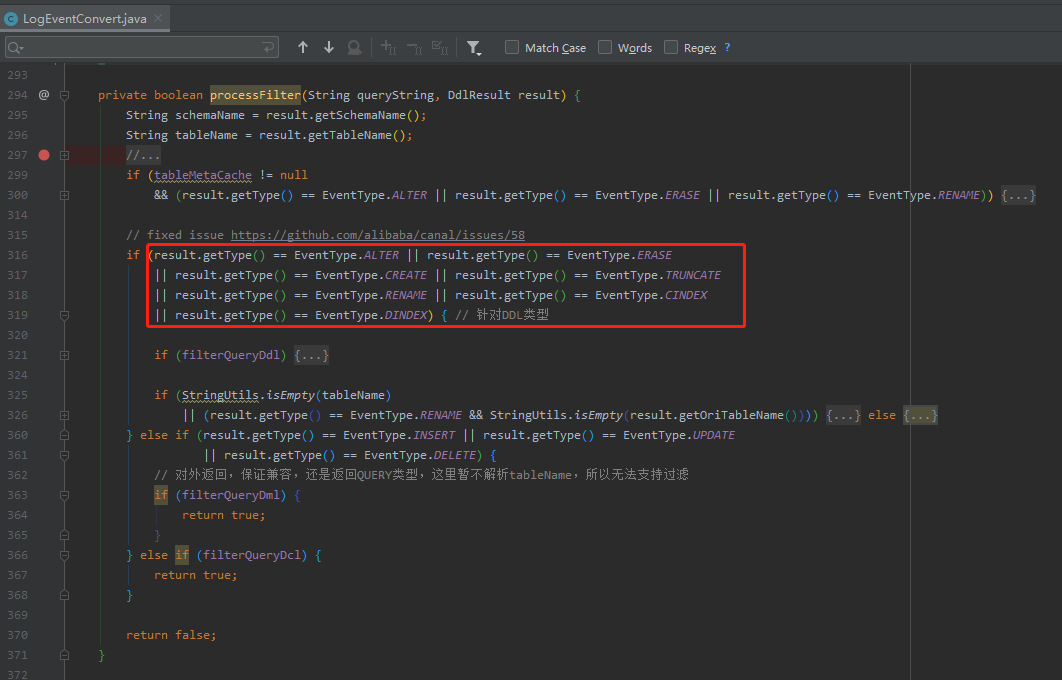Click the regex help question mark
The height and width of the screenshot is (680, 1062).
[x=727, y=47]
